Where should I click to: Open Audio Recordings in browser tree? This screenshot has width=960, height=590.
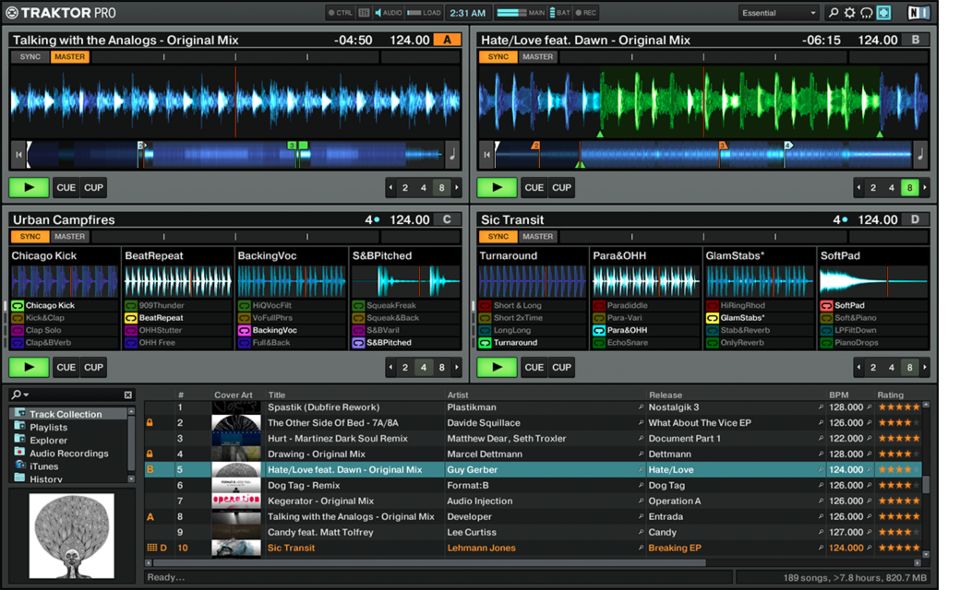pyautogui.click(x=68, y=453)
